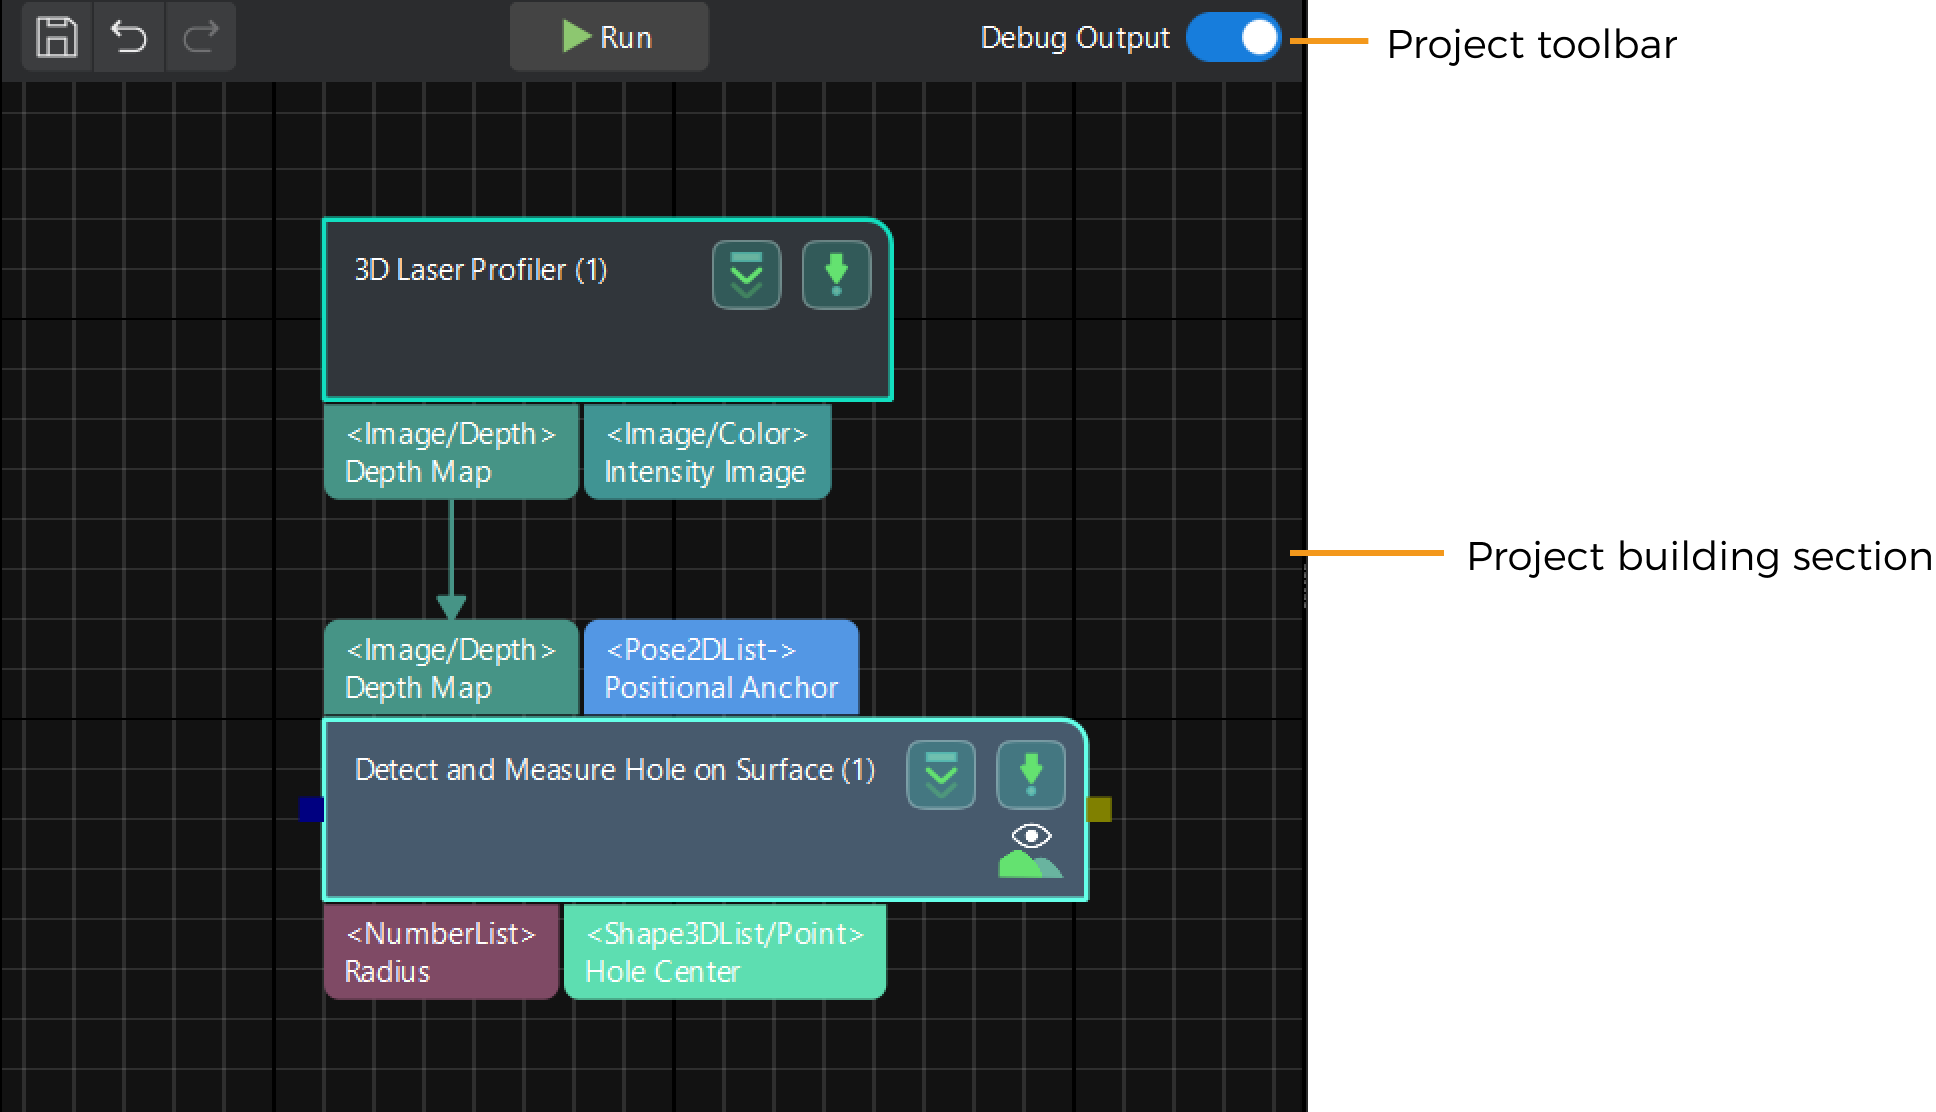The image size is (1936, 1112).
Task: Save the project with the floppy disk icon
Action: 57,37
